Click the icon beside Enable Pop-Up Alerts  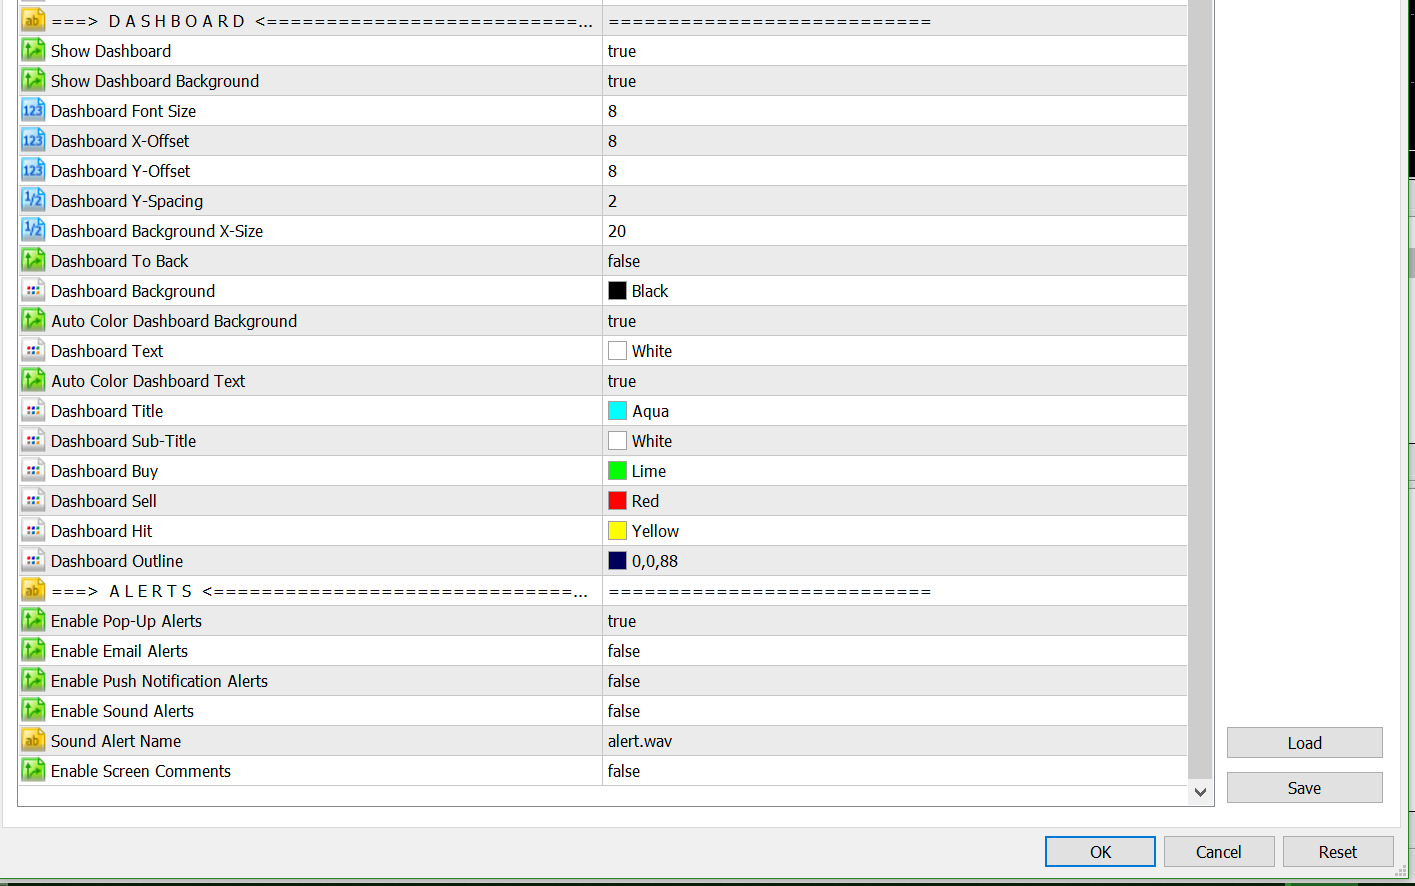[x=33, y=620]
